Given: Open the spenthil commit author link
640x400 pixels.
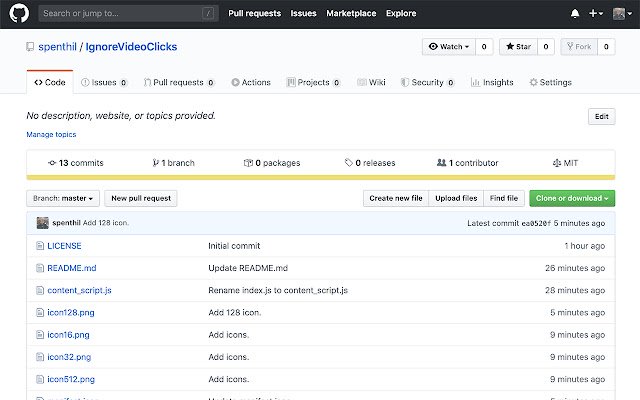Looking at the screenshot, I should coord(66,223).
